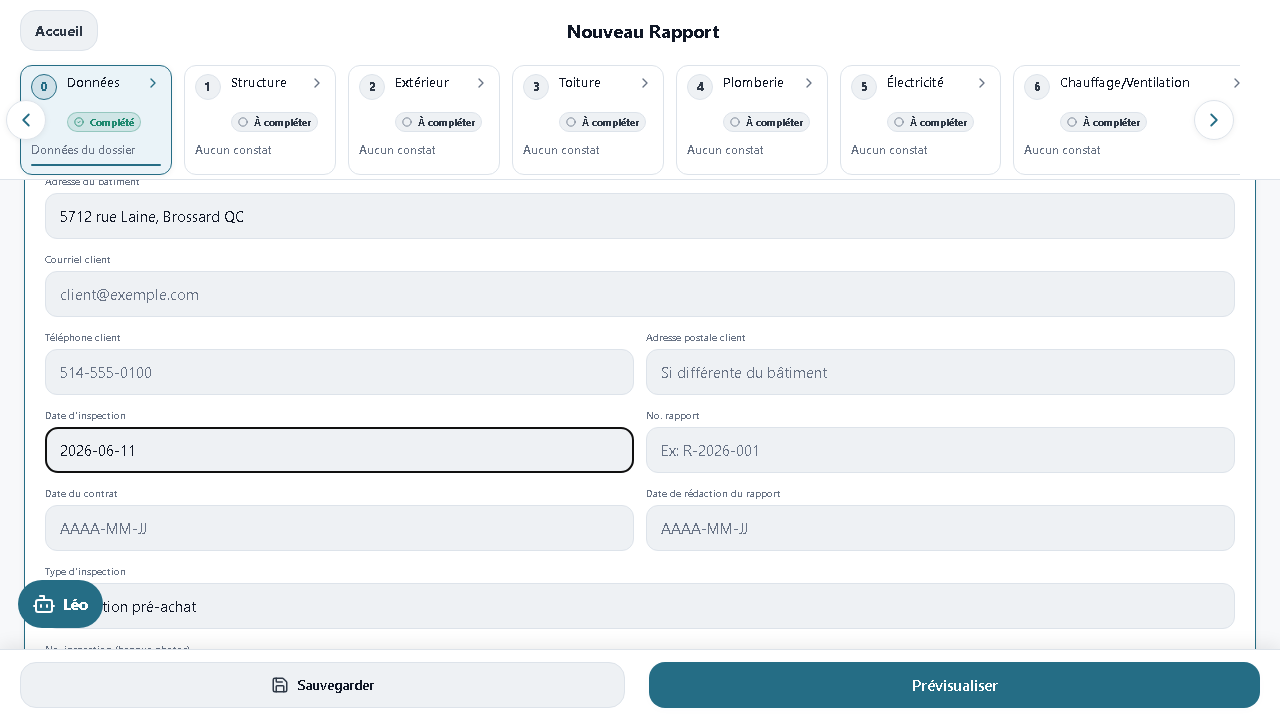Image resolution: width=1280 pixels, height=720 pixels.
Task: Click step number 0 circle icon
Action: [44, 87]
